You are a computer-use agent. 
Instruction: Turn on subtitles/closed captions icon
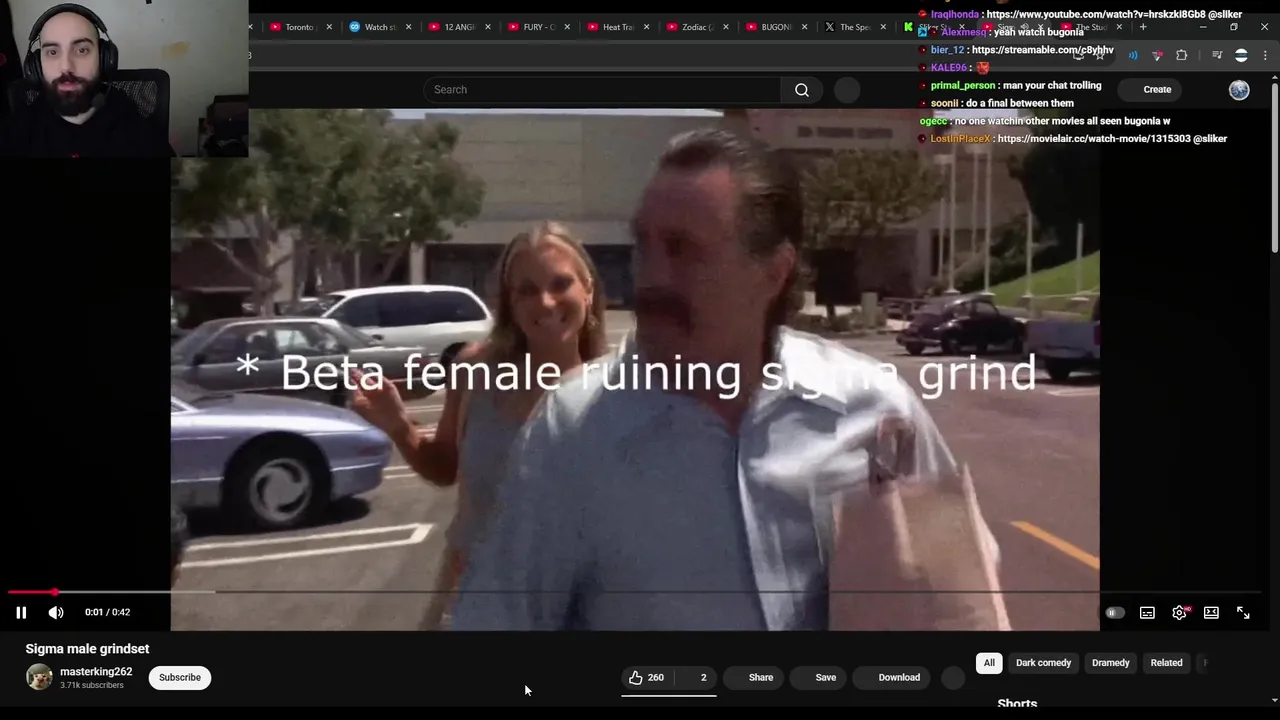1147,613
